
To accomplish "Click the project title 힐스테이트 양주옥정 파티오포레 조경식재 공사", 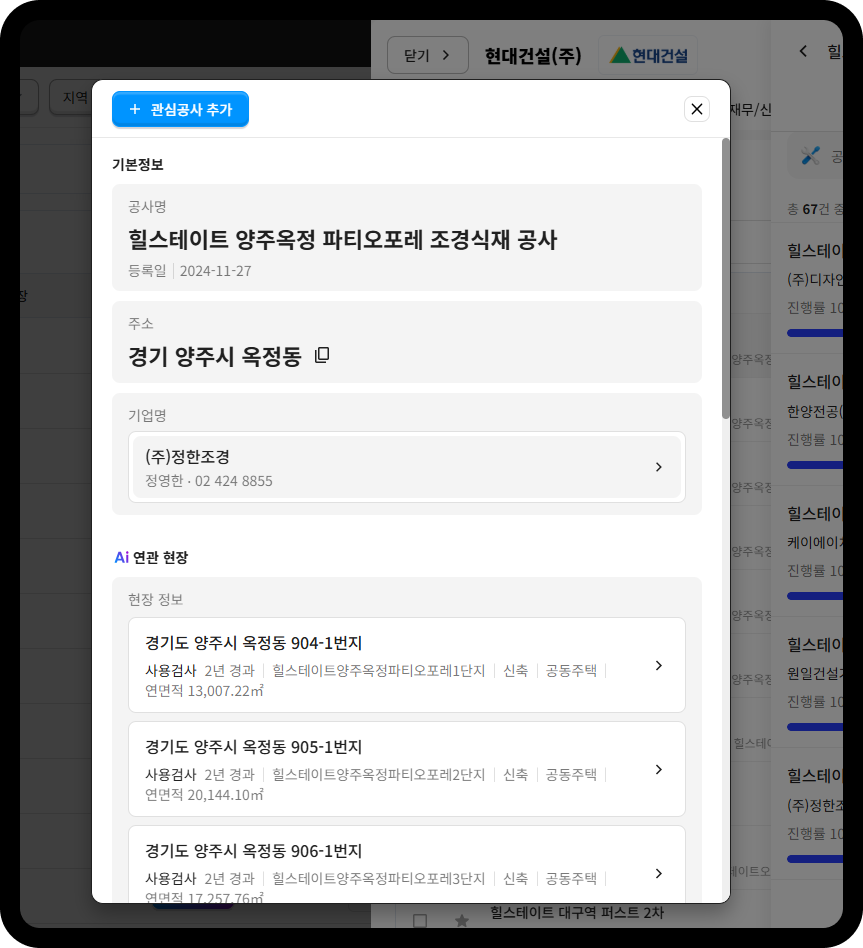I will pos(342,239).
